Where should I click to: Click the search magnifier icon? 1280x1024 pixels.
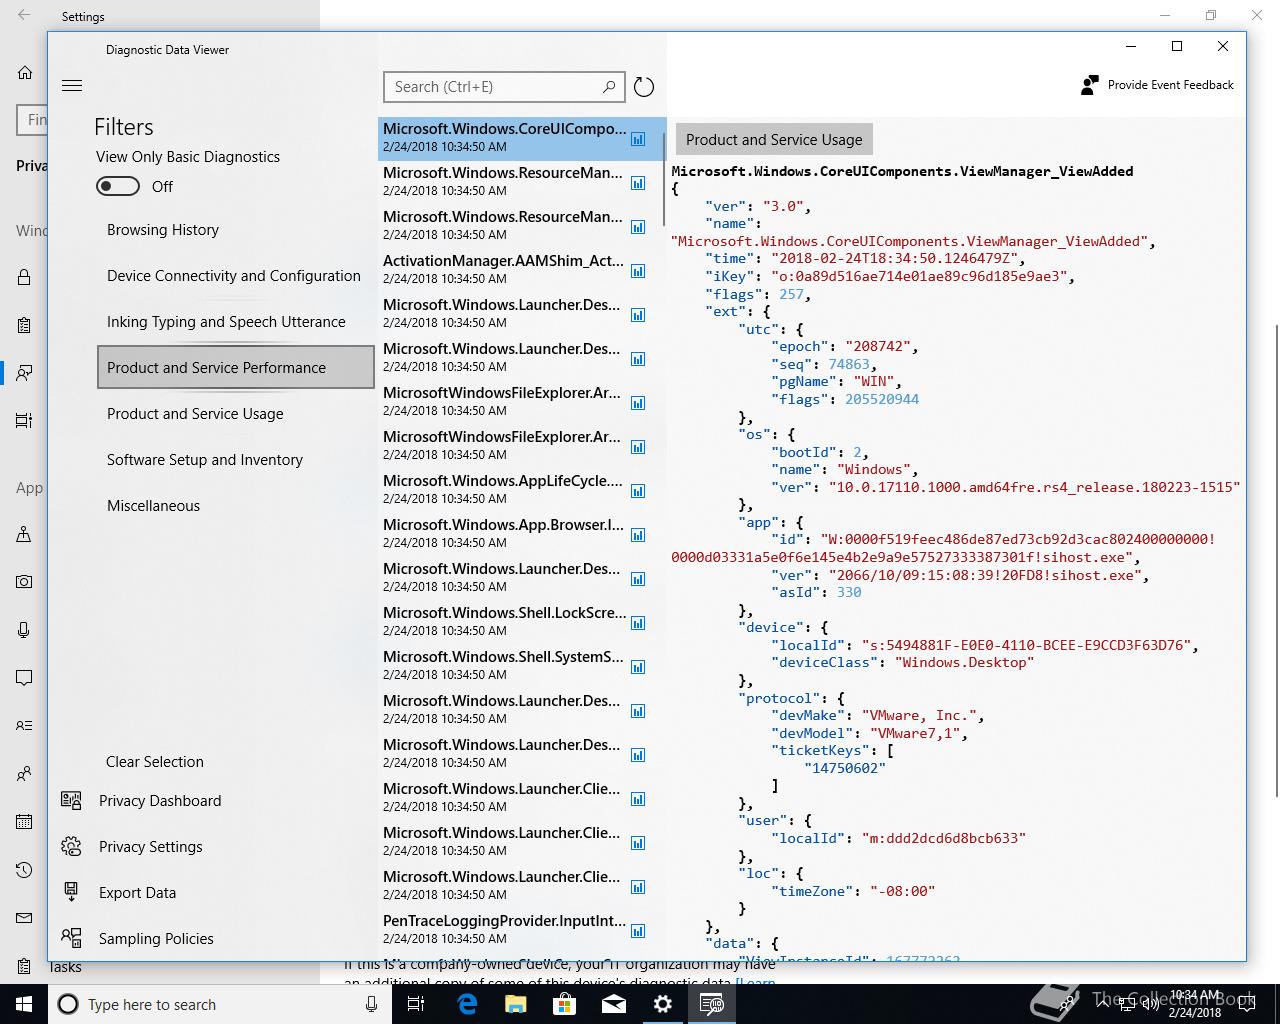(x=609, y=87)
